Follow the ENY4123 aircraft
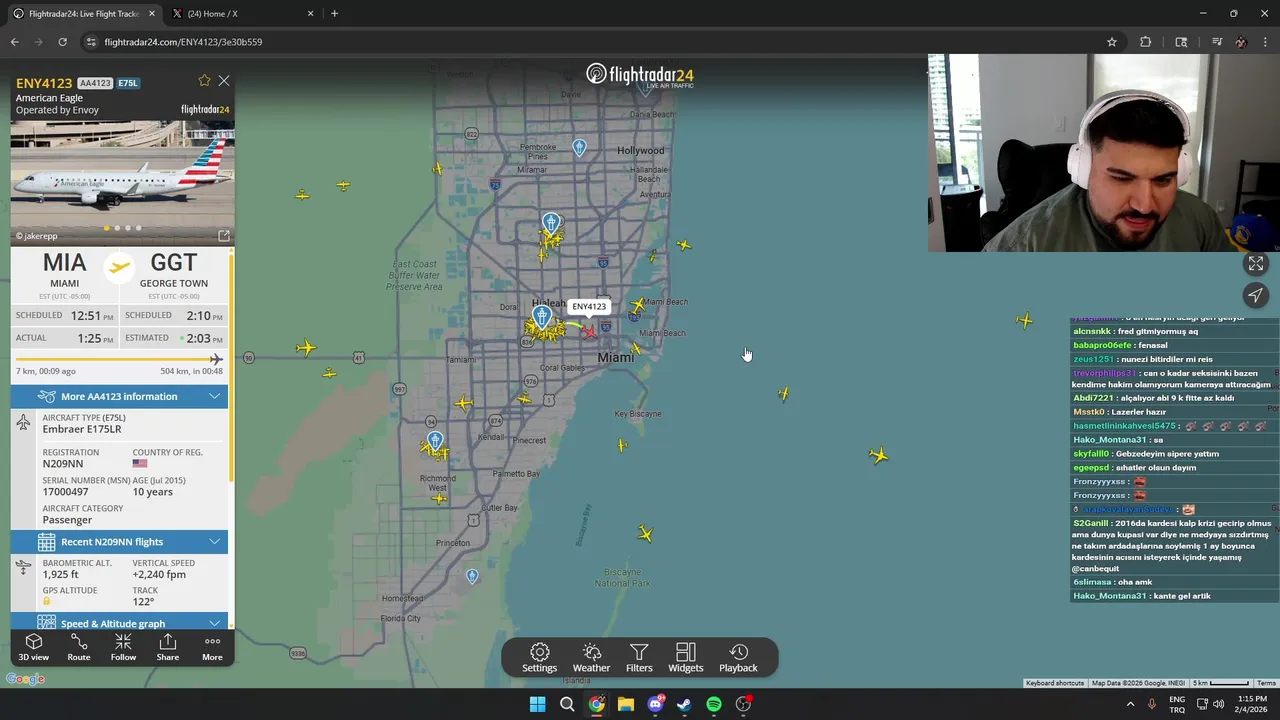The image size is (1280, 720). click(123, 647)
